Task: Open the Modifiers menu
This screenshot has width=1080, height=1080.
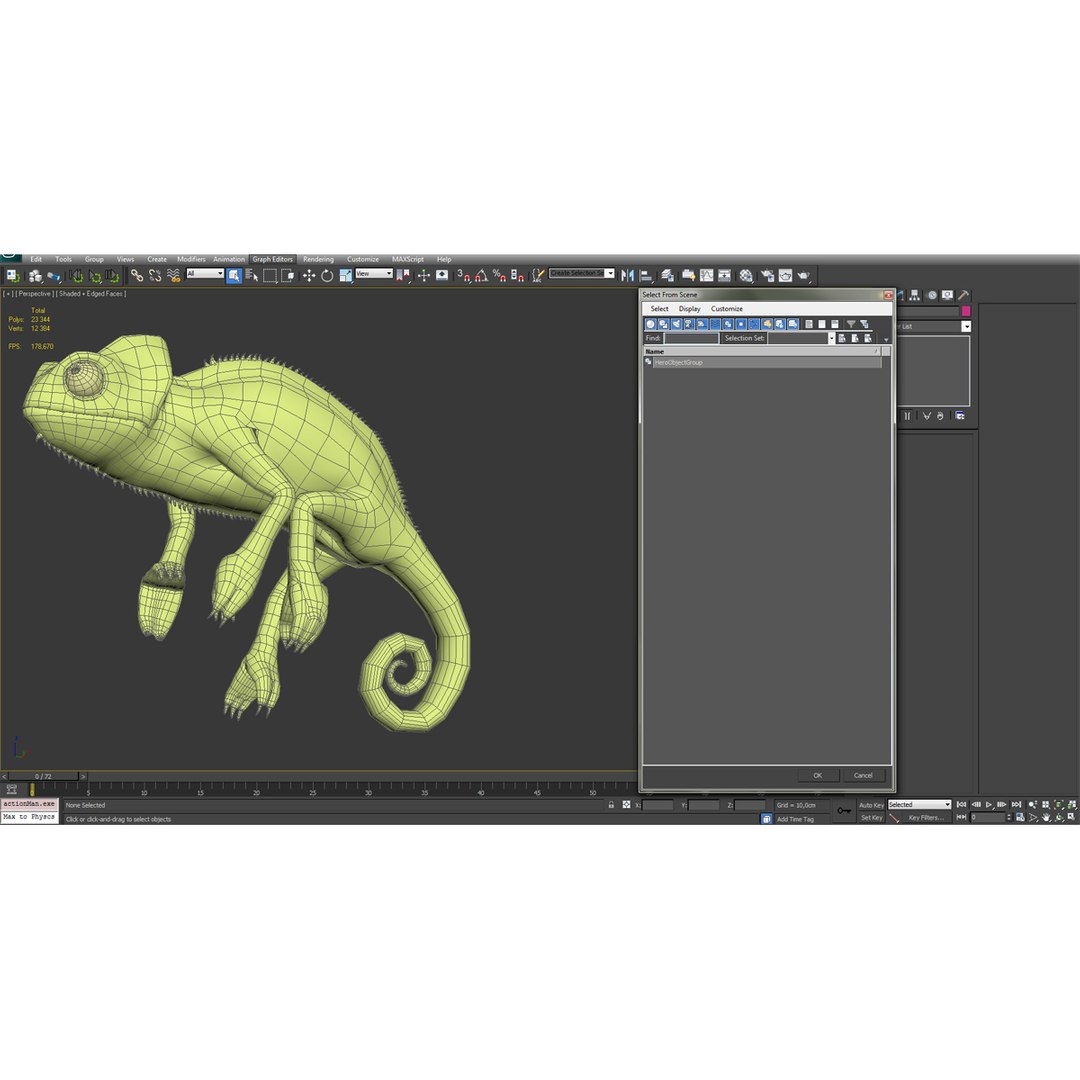Action: click(x=191, y=259)
